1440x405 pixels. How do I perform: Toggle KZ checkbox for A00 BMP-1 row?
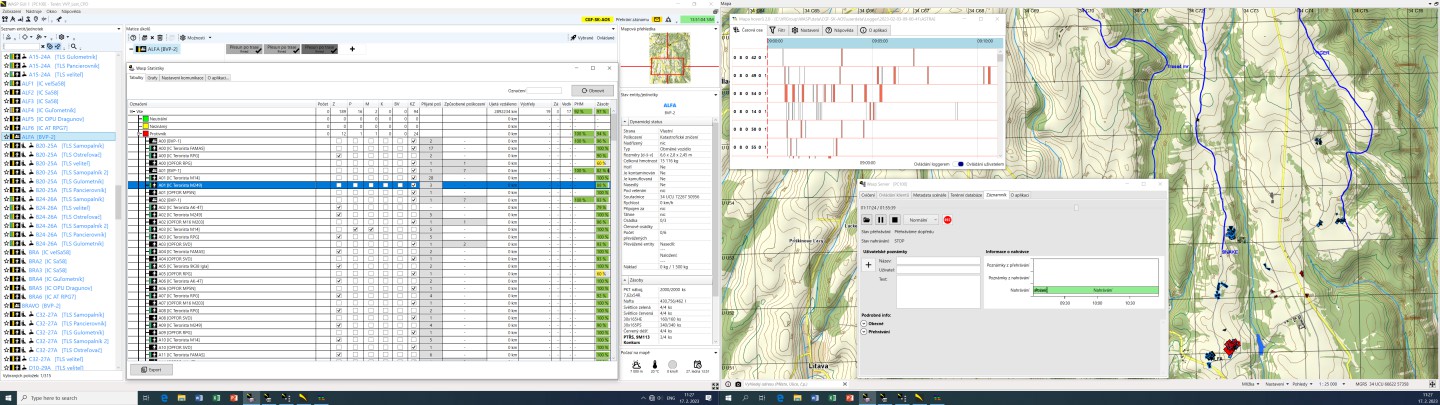(x=413, y=142)
